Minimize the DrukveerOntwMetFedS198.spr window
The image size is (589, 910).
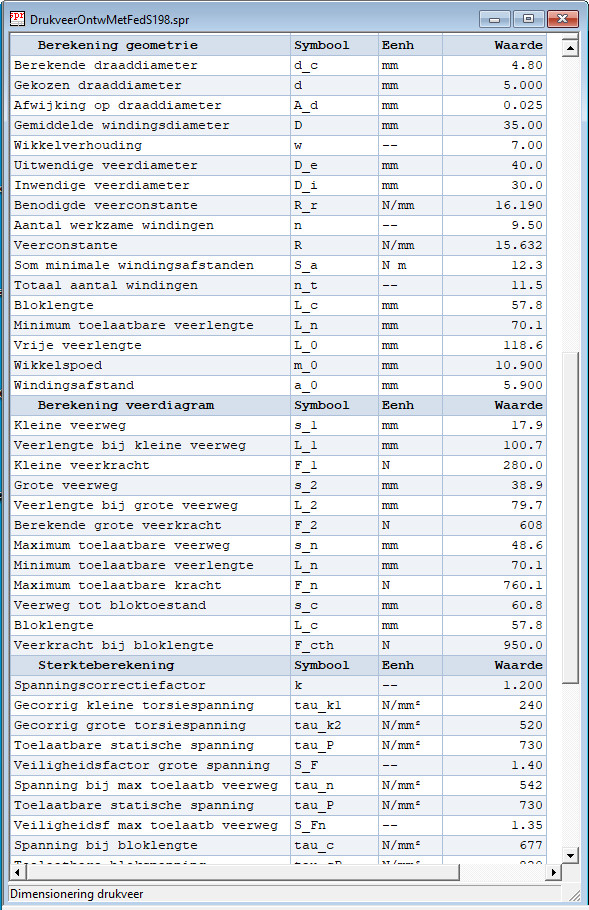point(494,19)
